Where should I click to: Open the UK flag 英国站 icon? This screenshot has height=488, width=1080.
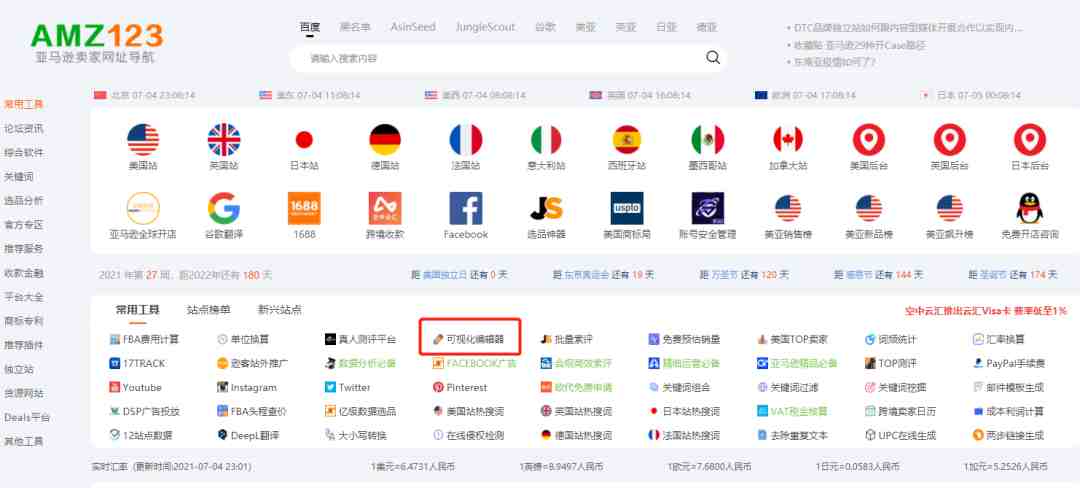(x=224, y=140)
